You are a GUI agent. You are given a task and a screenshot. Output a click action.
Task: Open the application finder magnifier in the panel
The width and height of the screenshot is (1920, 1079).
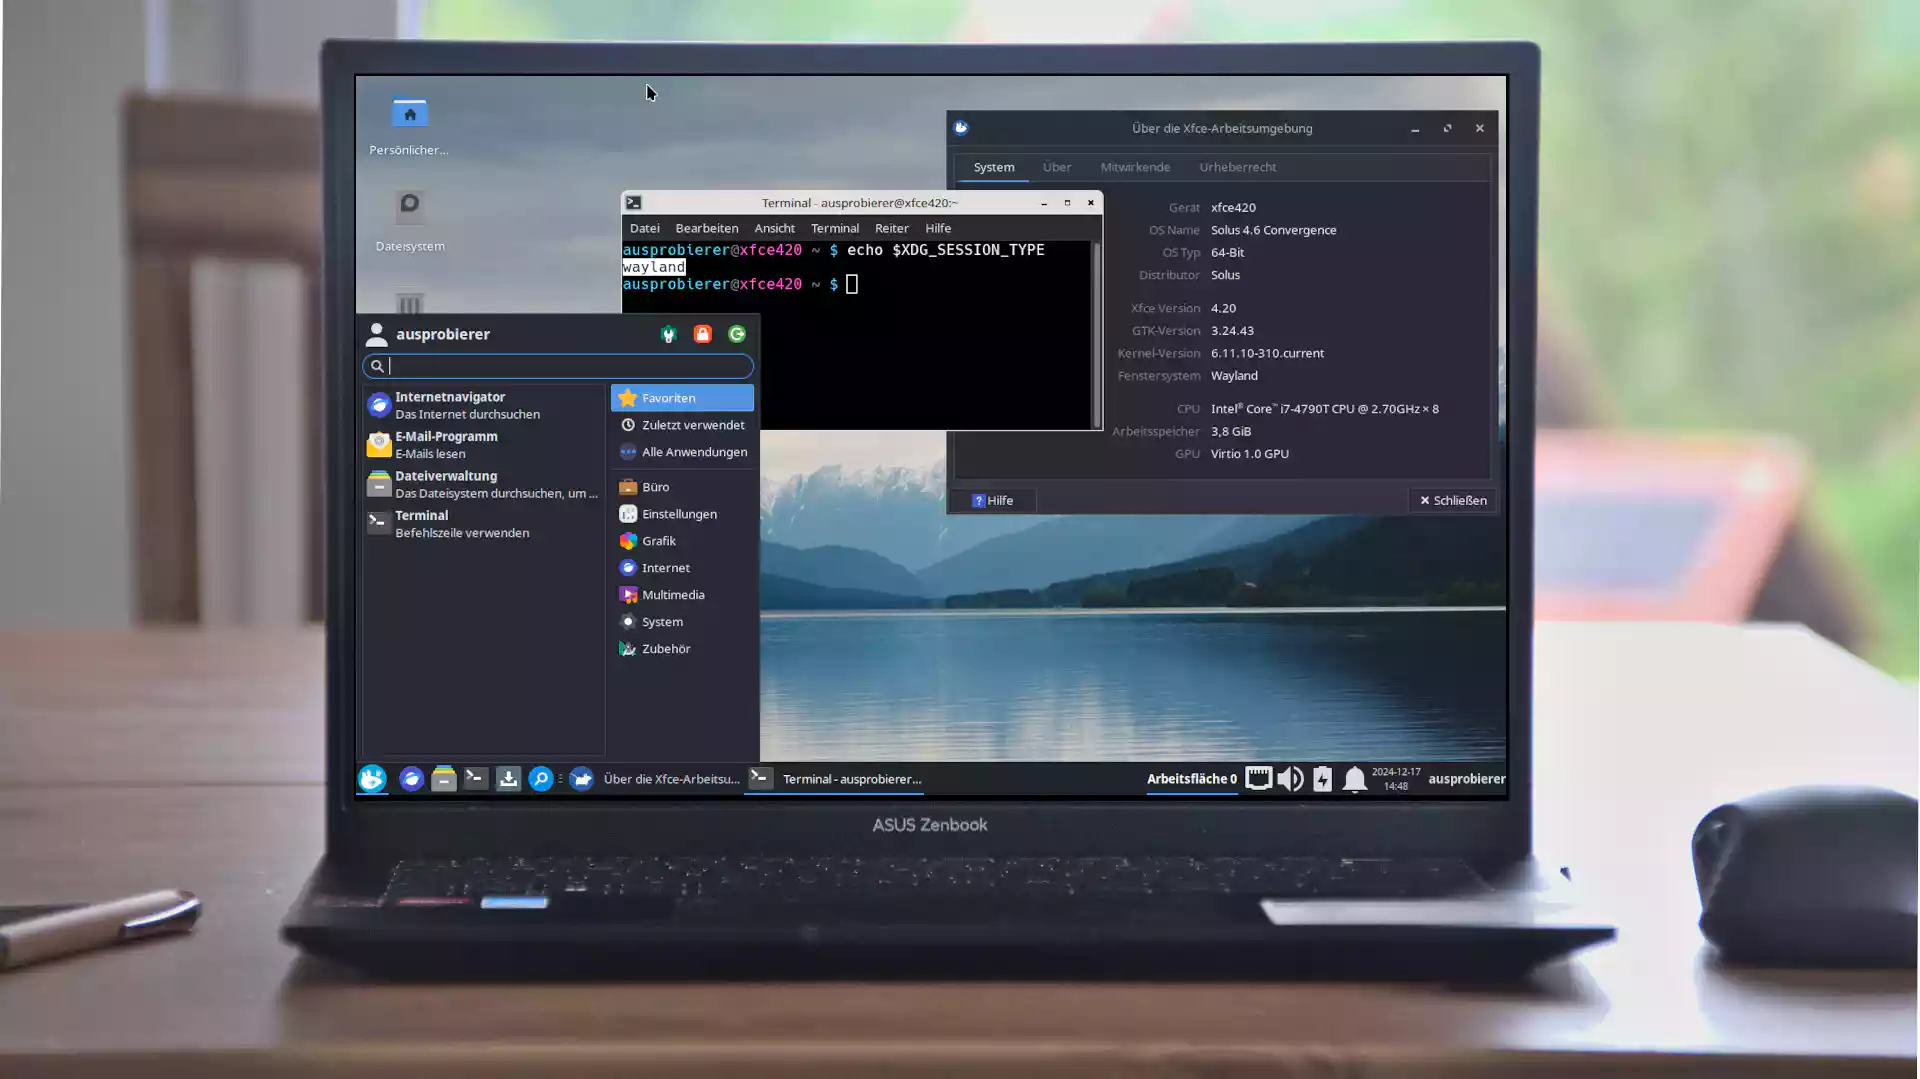pyautogui.click(x=541, y=779)
